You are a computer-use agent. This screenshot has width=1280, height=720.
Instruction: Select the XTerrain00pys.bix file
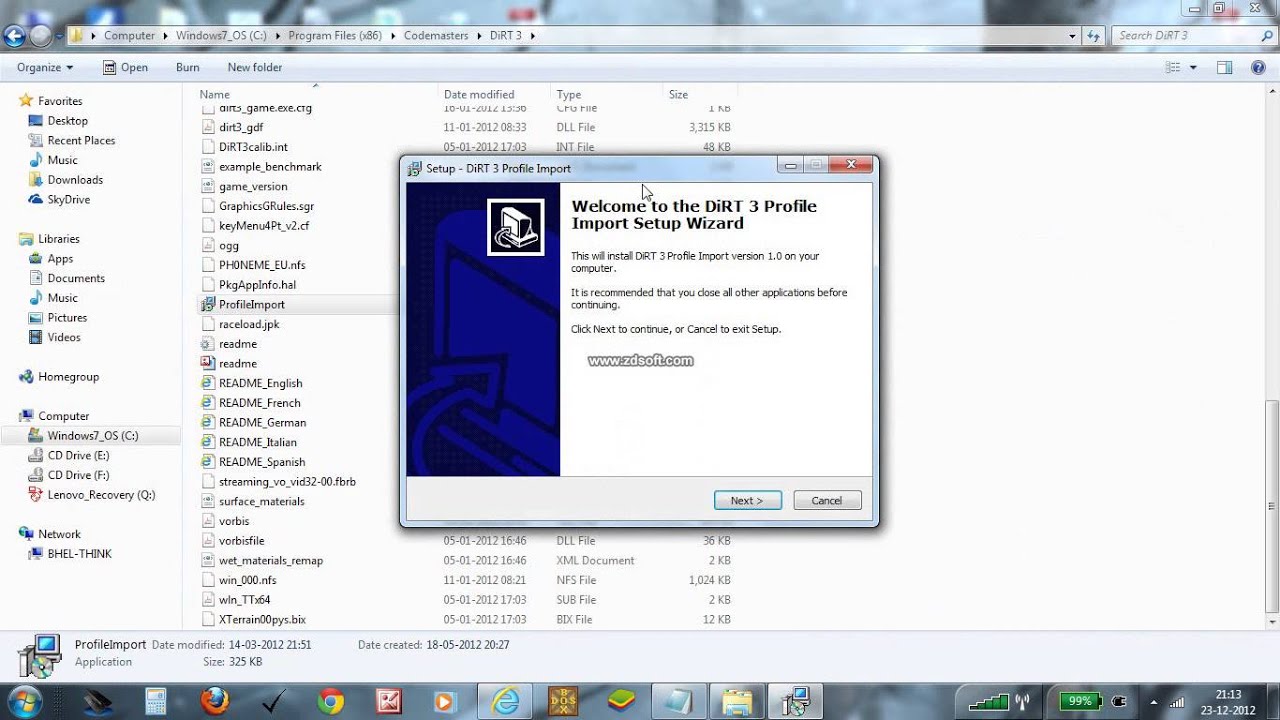pos(262,619)
